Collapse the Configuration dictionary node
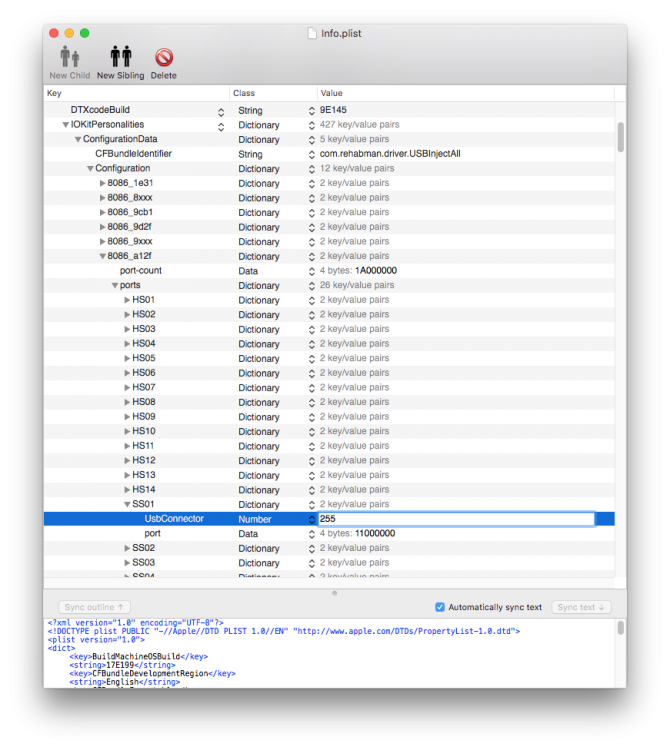670x750 pixels. (90, 169)
